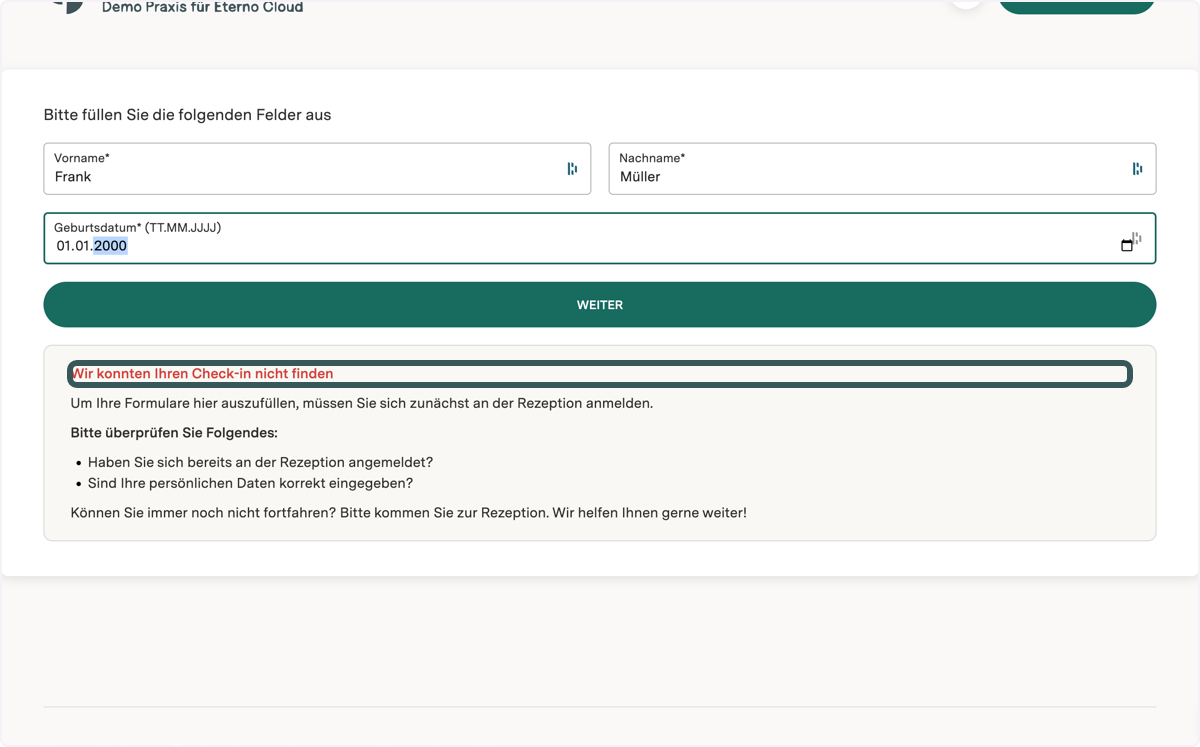Click the bullet 'Sind Ihre persönlichen Daten korrekt eingegeben?'
Viewport: 1200px width, 747px height.
click(x=250, y=483)
